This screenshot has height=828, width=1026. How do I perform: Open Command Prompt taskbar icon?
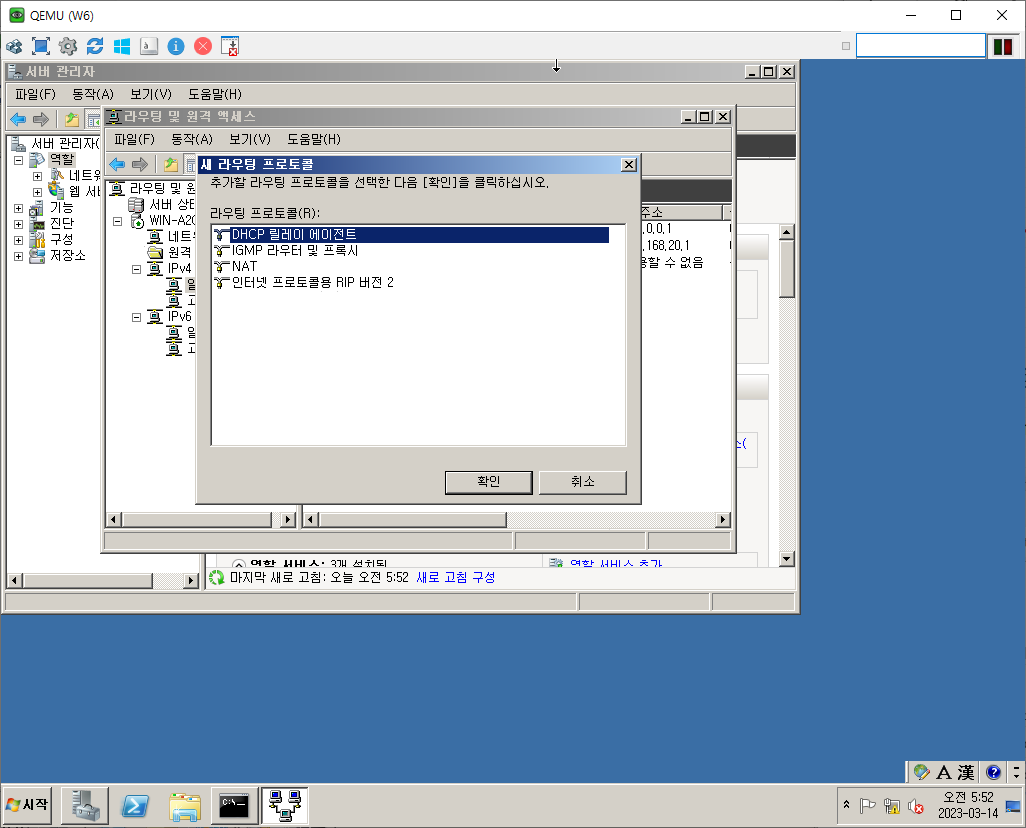pyautogui.click(x=234, y=805)
